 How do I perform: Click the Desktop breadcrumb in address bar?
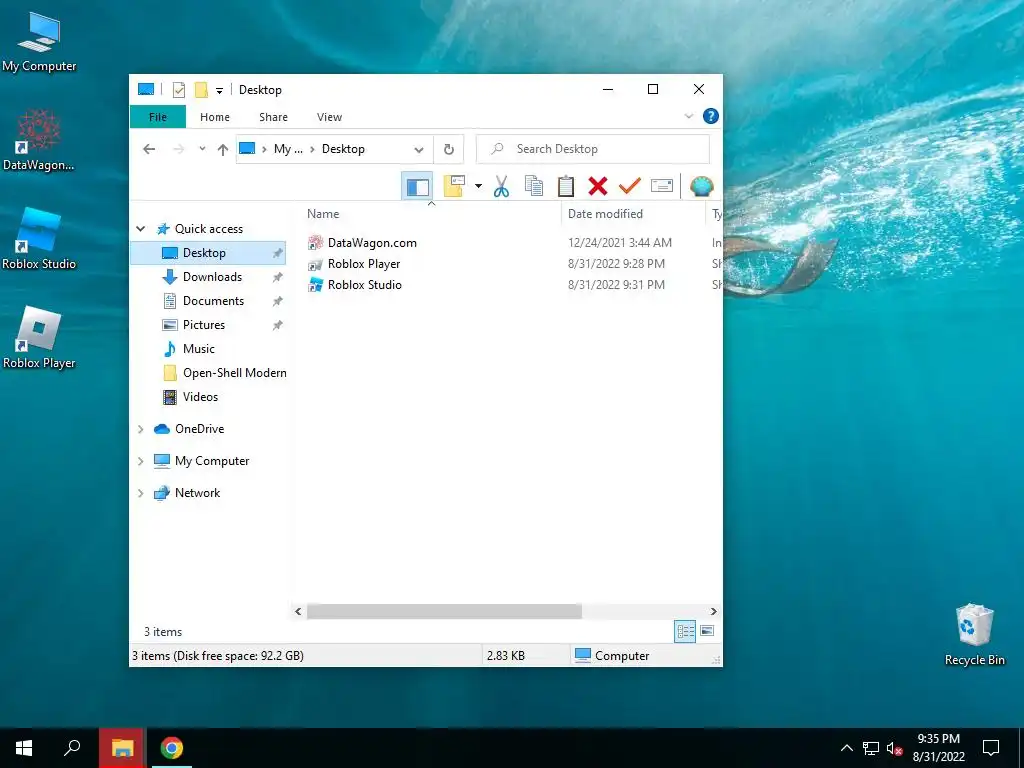pyautogui.click(x=343, y=149)
